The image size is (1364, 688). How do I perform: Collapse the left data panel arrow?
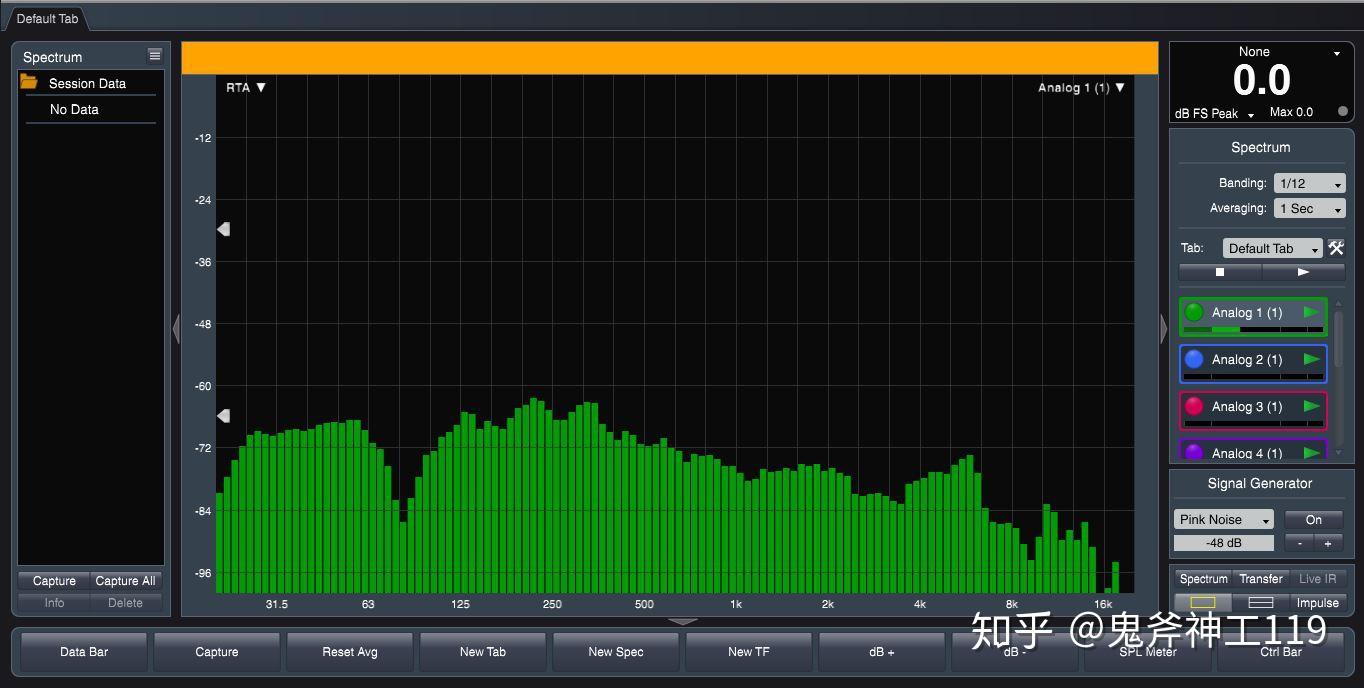pyautogui.click(x=176, y=329)
